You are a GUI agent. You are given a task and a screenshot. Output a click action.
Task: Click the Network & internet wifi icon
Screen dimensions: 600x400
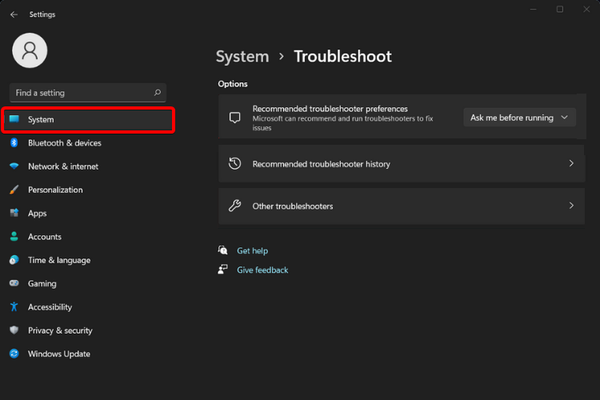(x=14, y=166)
